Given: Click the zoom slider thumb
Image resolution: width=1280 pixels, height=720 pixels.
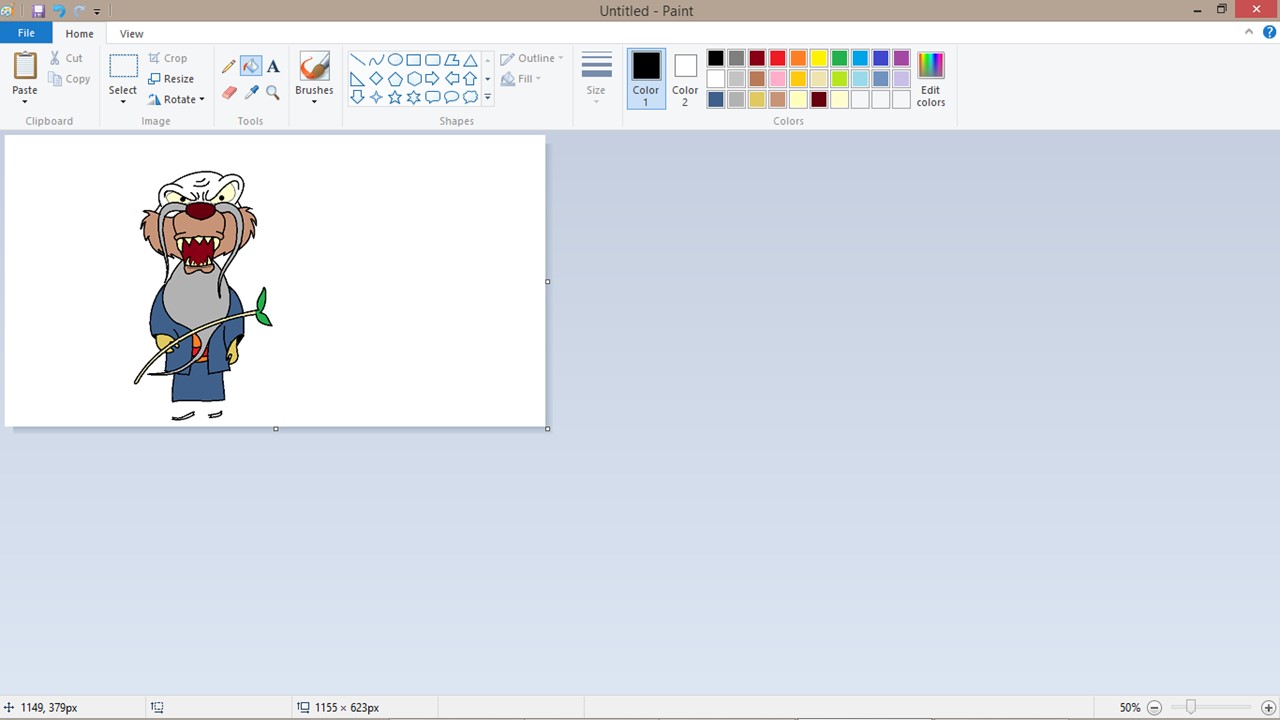Looking at the screenshot, I should pos(1190,707).
